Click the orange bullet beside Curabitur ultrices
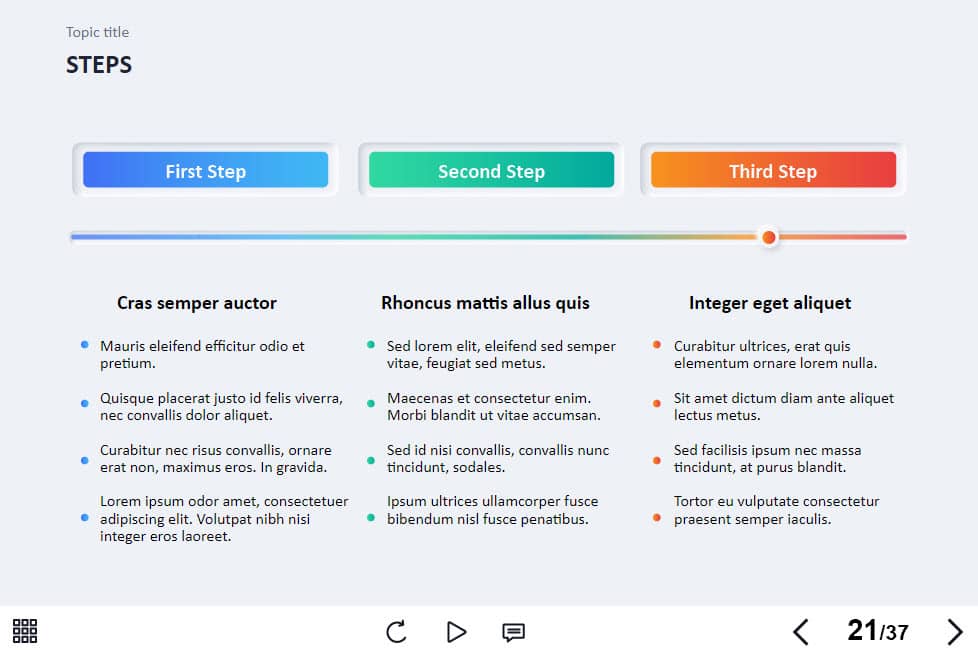 [x=657, y=345]
